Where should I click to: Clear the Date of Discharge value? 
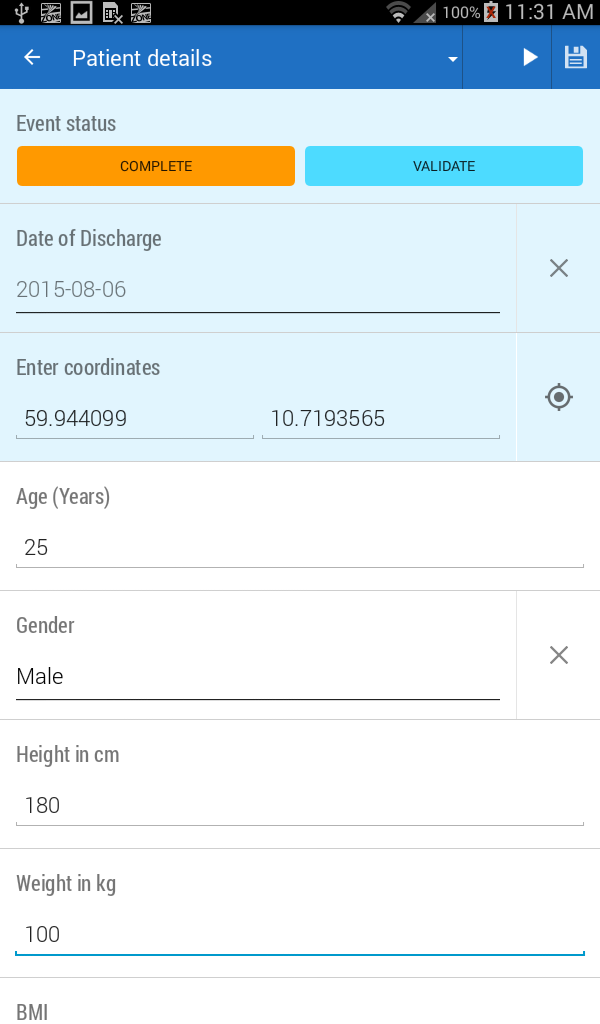coord(559,268)
